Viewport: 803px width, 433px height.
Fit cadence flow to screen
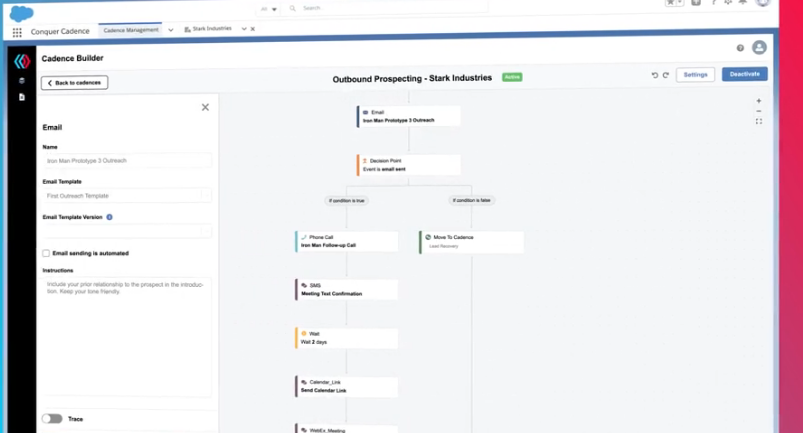tap(759, 122)
